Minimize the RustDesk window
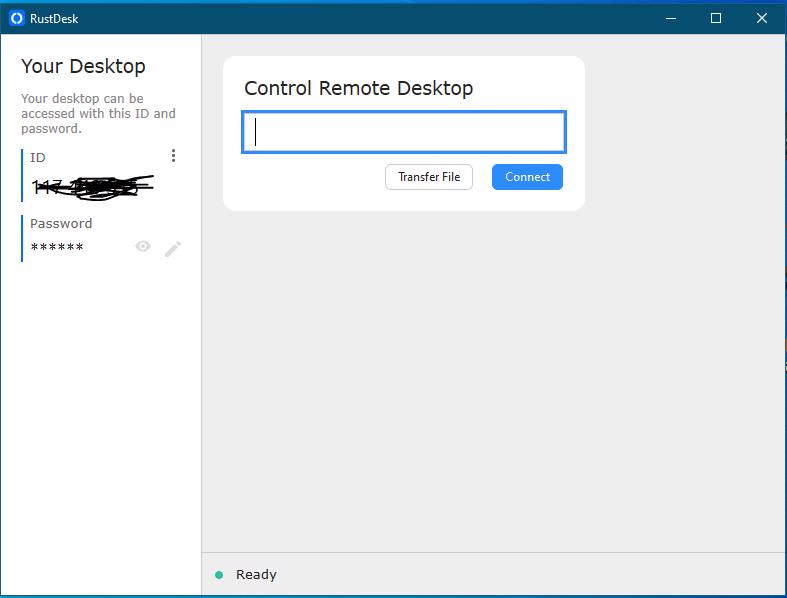Viewport: 787px width, 598px height. [x=671, y=19]
